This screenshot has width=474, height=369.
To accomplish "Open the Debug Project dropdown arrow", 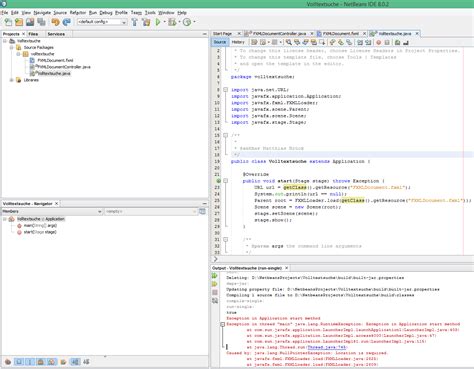I will (x=179, y=22).
